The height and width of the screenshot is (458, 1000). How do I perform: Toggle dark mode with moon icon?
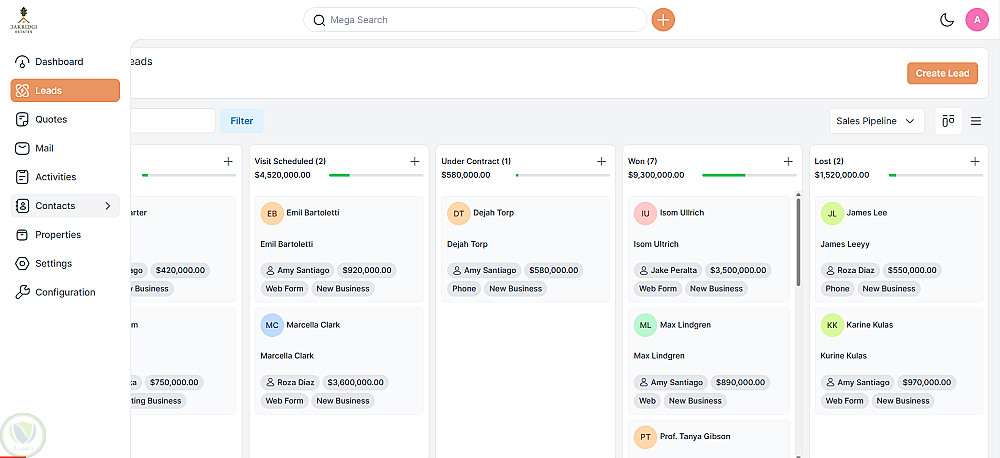coord(947,20)
